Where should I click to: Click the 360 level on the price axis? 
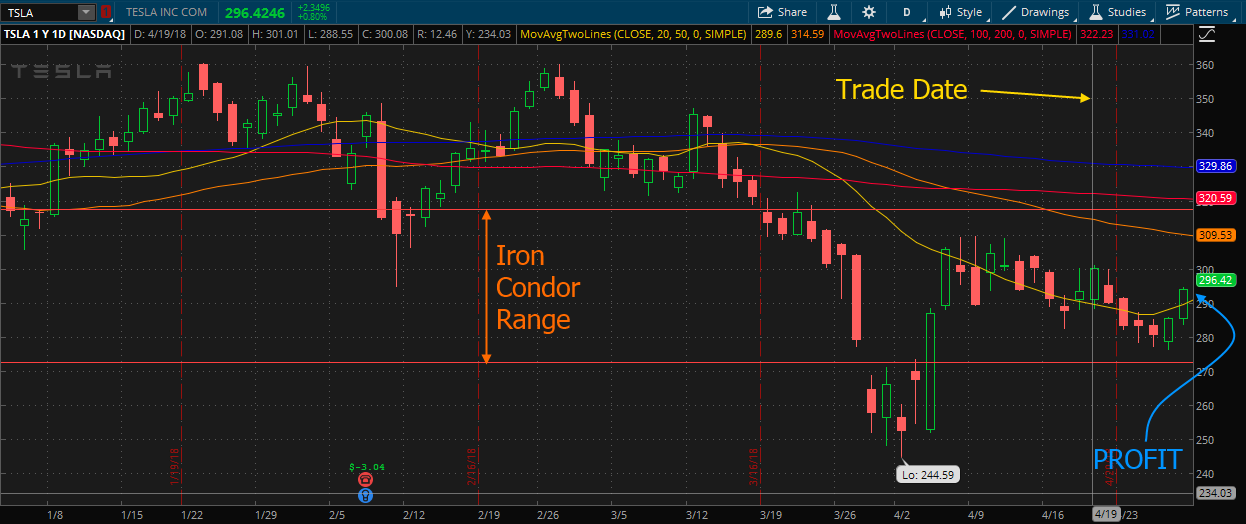1205,65
